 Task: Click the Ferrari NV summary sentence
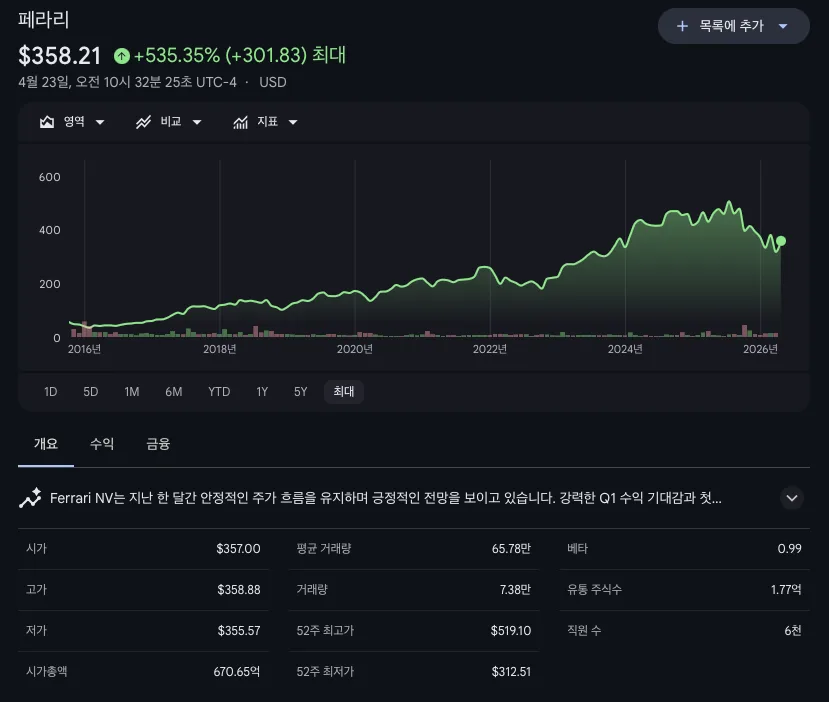(x=385, y=498)
